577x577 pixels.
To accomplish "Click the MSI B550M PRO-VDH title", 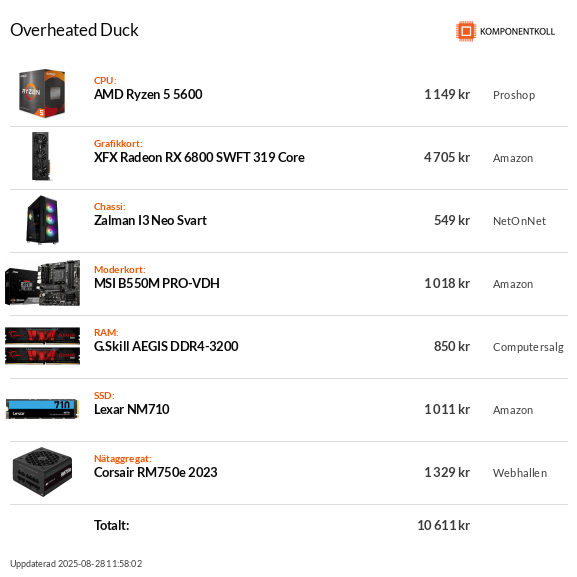I will (x=157, y=283).
